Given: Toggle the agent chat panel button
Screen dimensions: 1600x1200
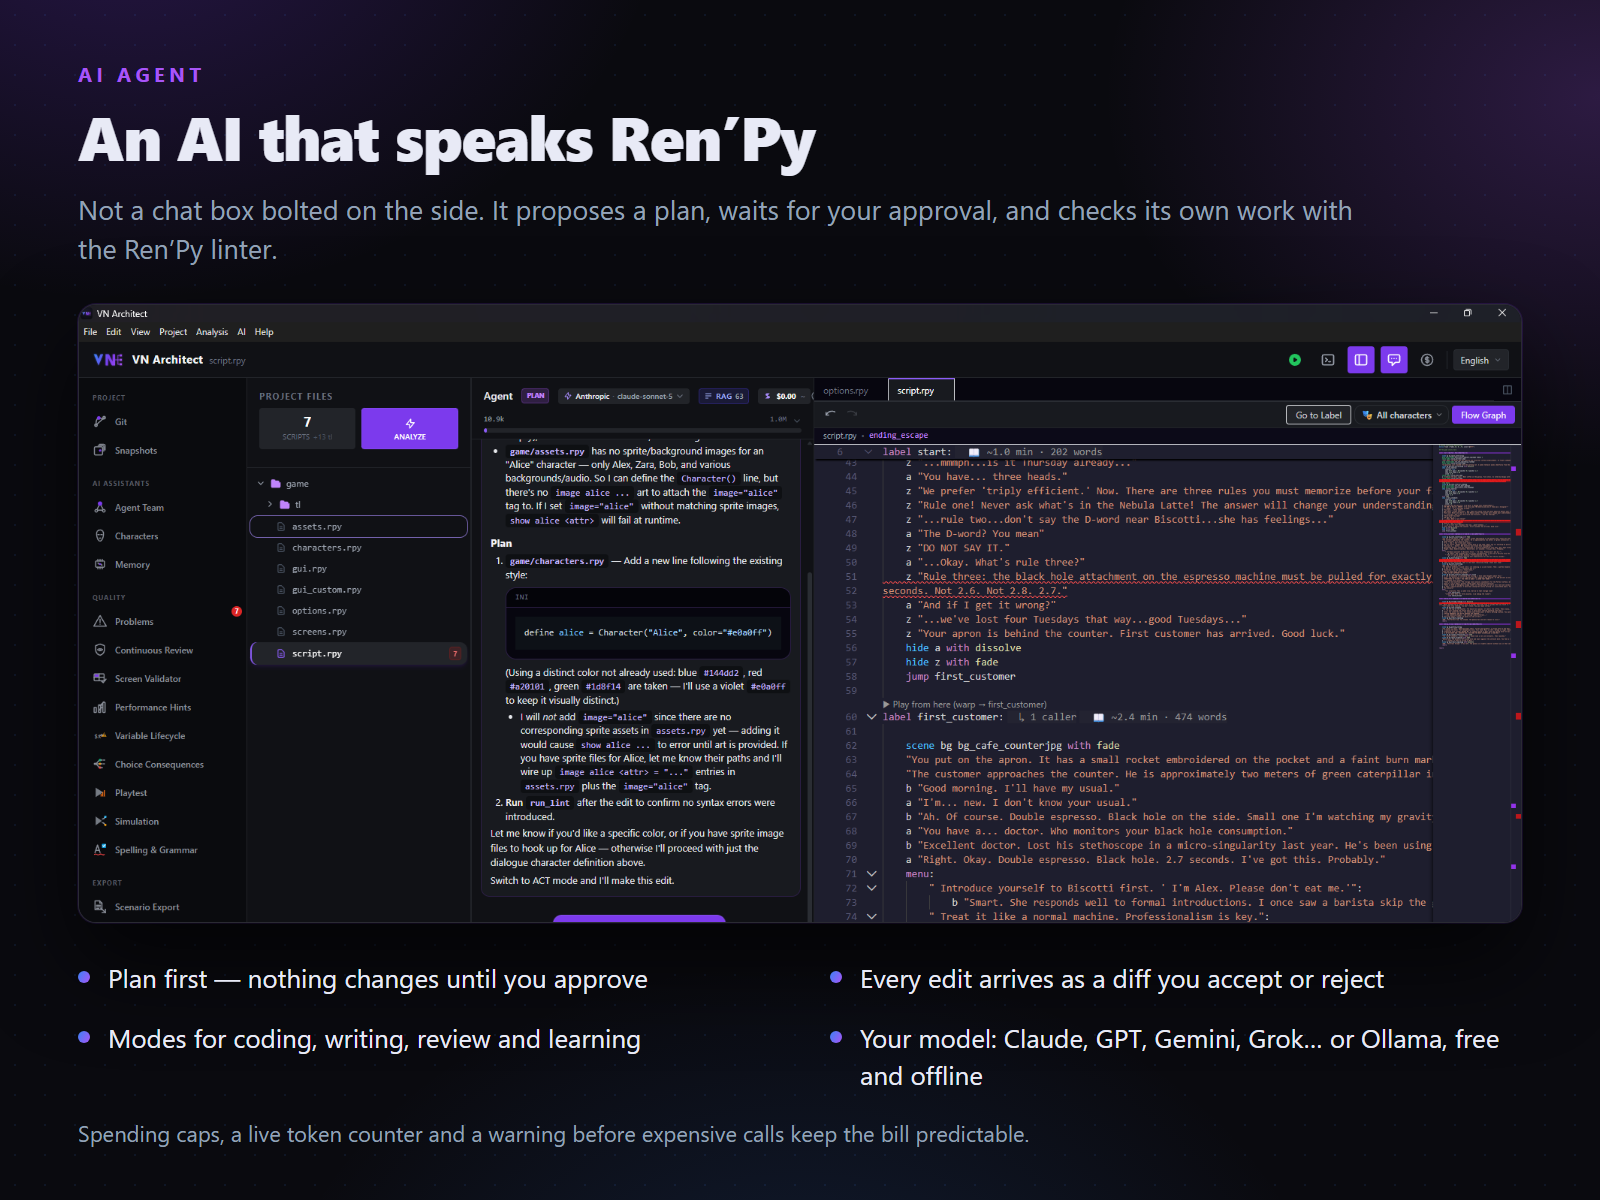Looking at the screenshot, I should point(1394,360).
